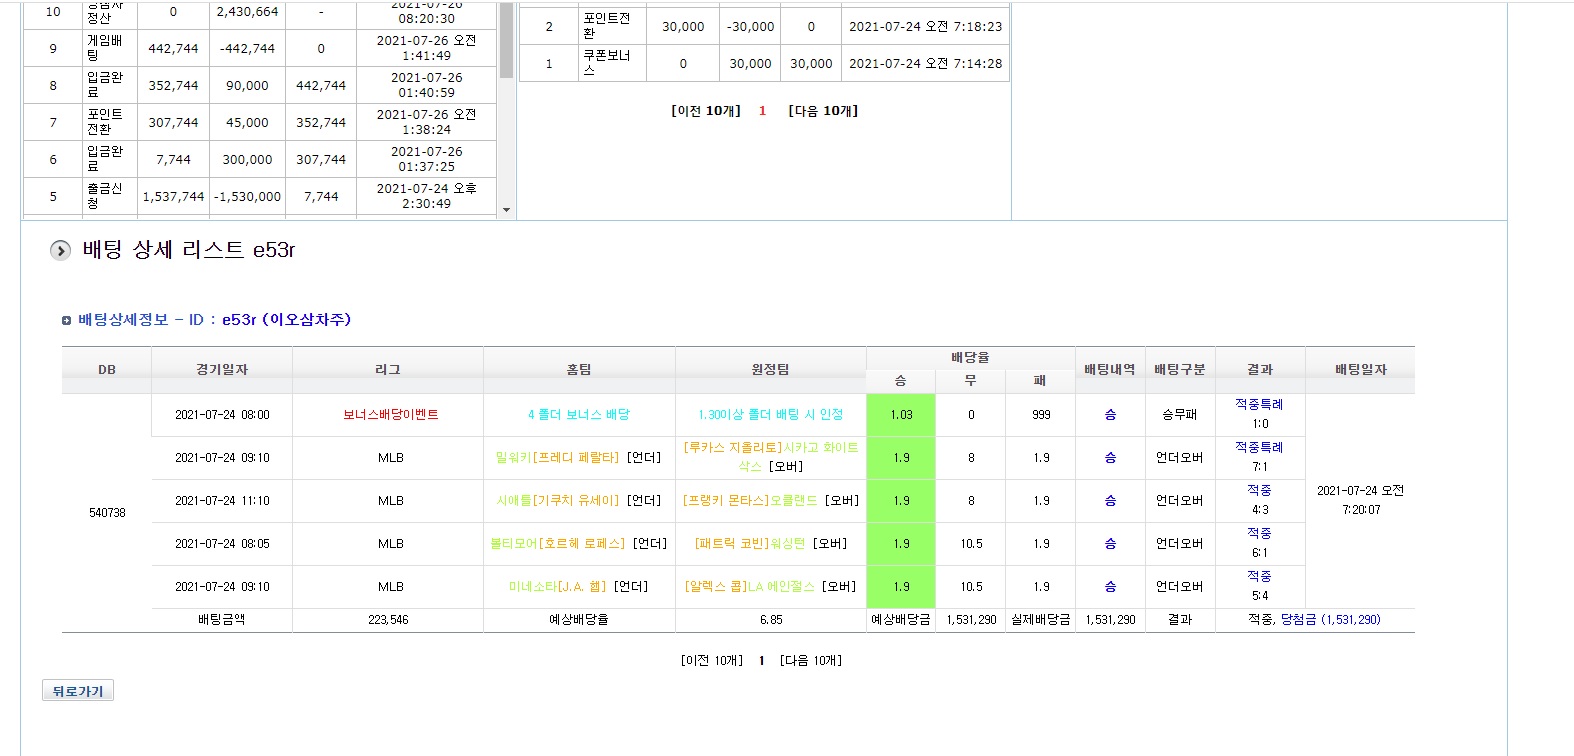Viewport: 1574px width, 756px height.
Task: Click the 승 bet link in the 08:05 MLB row
Action: point(1110,544)
